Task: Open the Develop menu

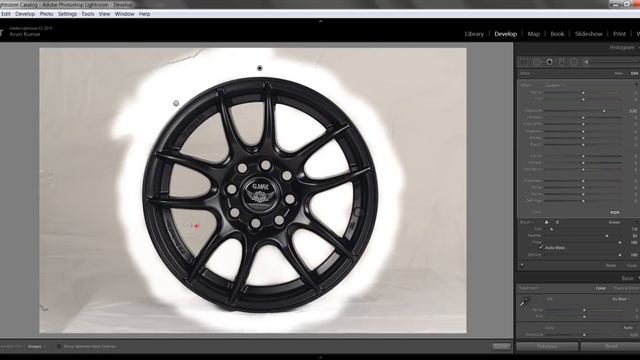Action: click(x=25, y=14)
